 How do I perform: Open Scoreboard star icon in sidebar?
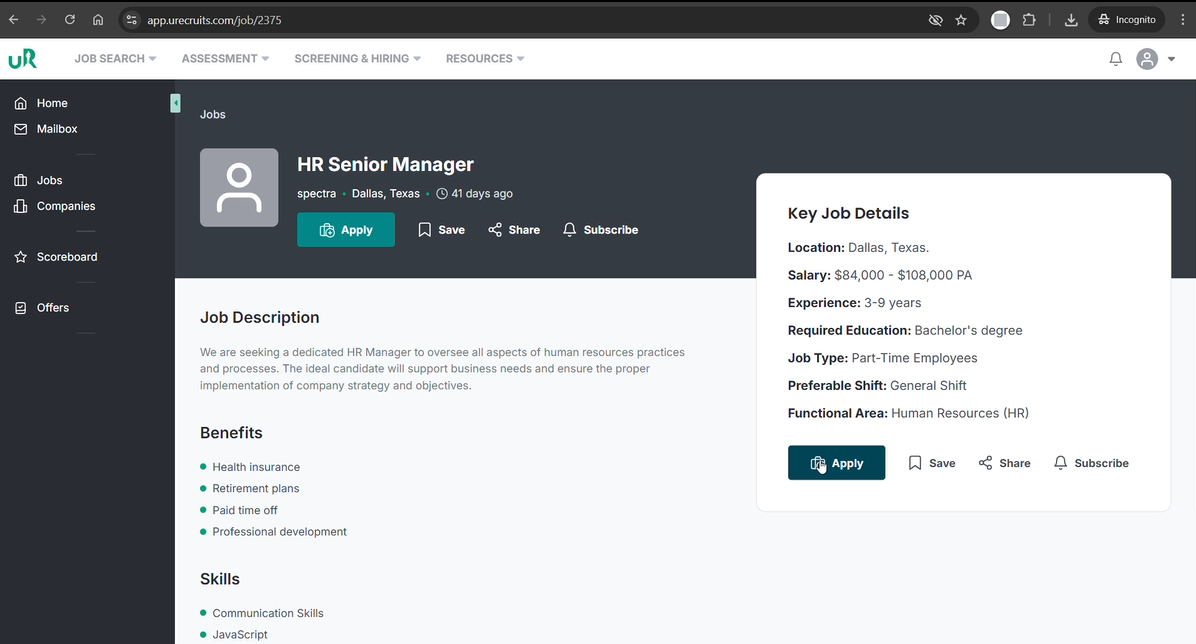(x=21, y=257)
